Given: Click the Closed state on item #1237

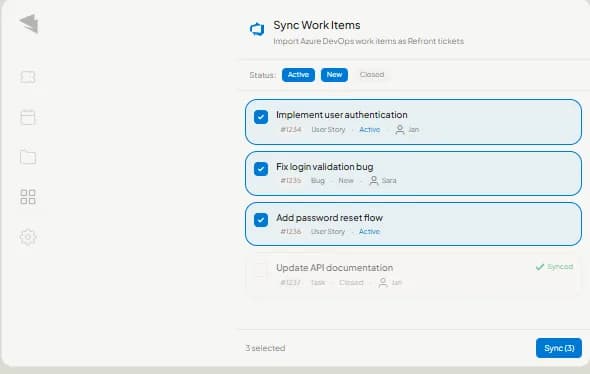Looking at the screenshot, I should (x=351, y=283).
